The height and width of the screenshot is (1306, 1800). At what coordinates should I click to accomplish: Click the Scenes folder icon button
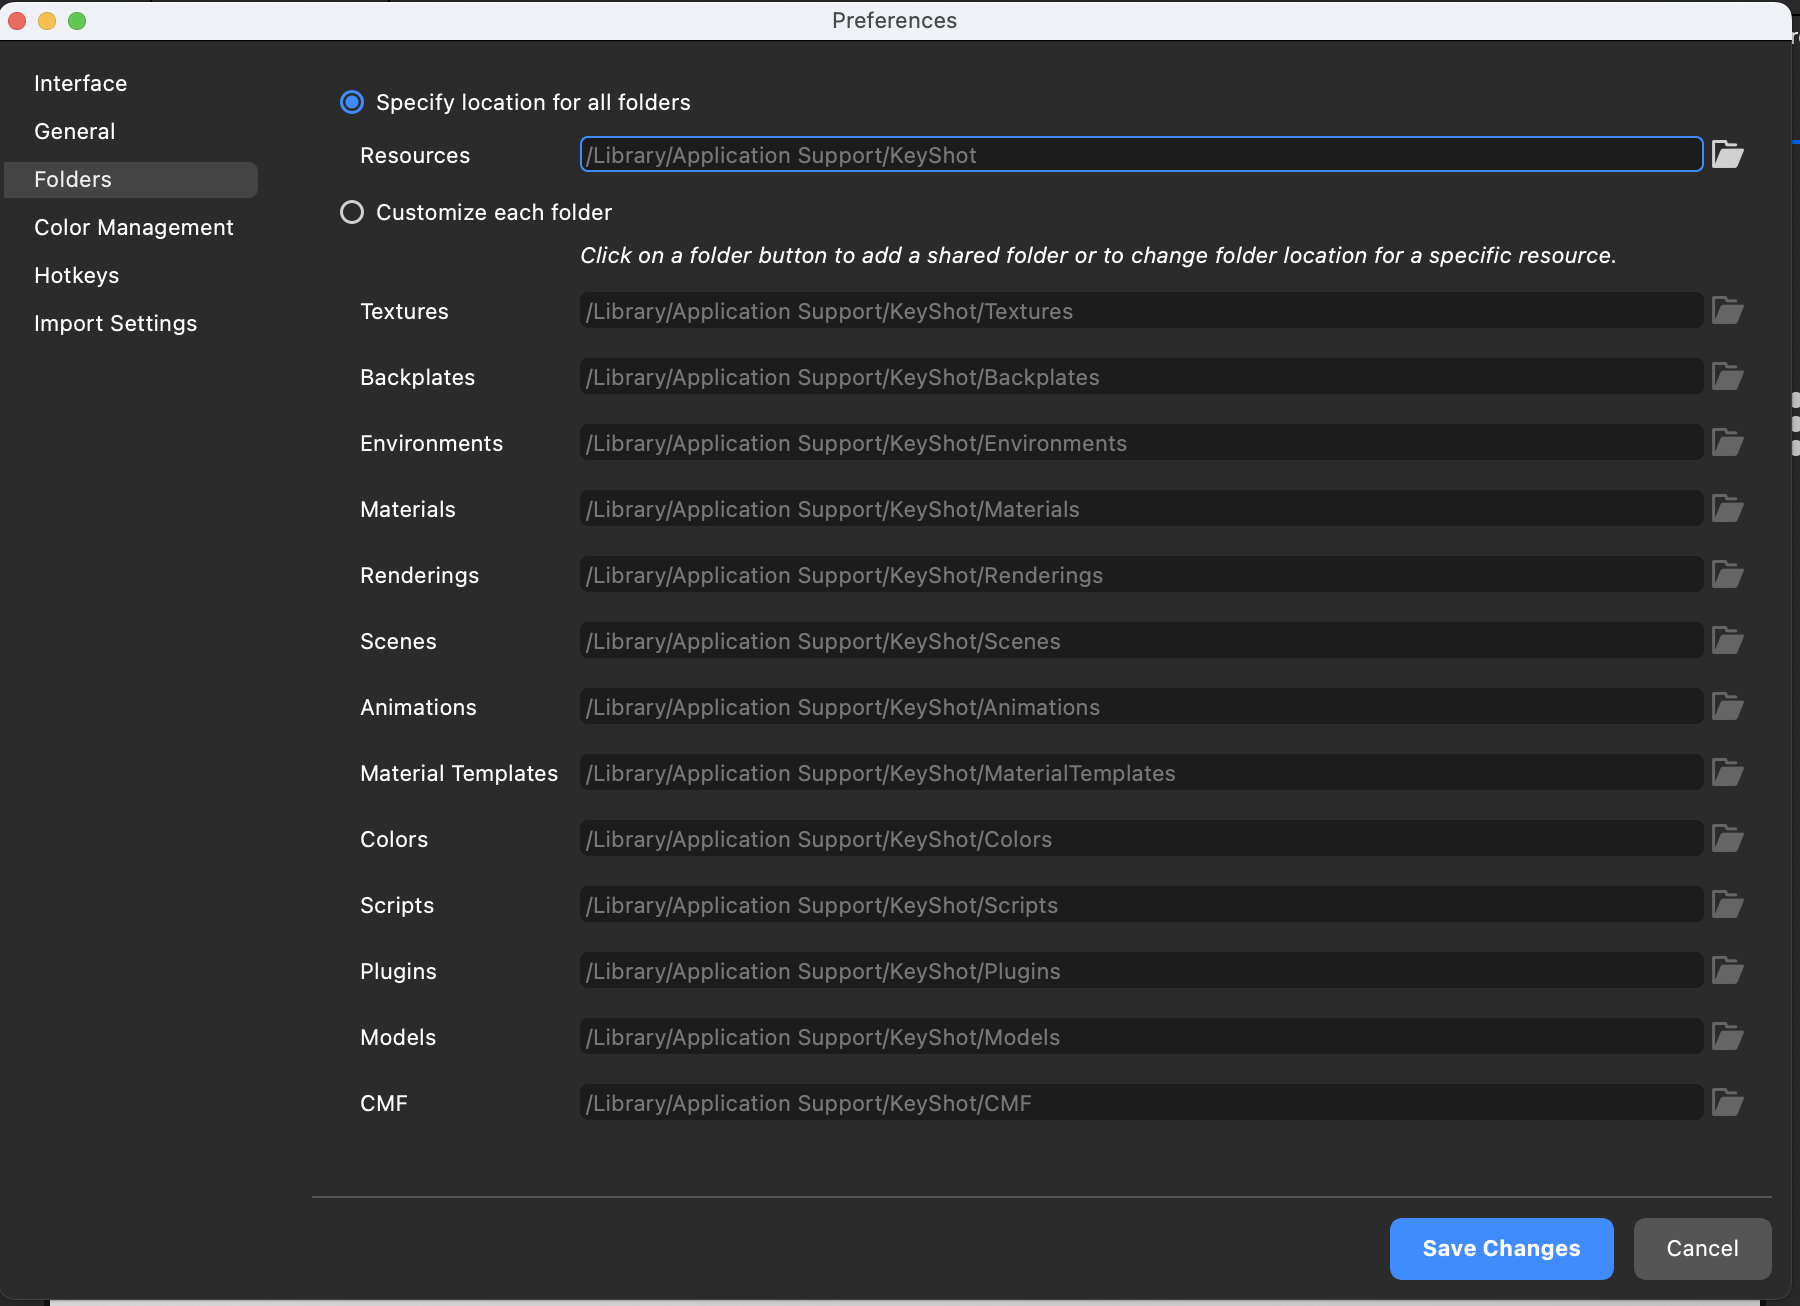pyautogui.click(x=1727, y=640)
